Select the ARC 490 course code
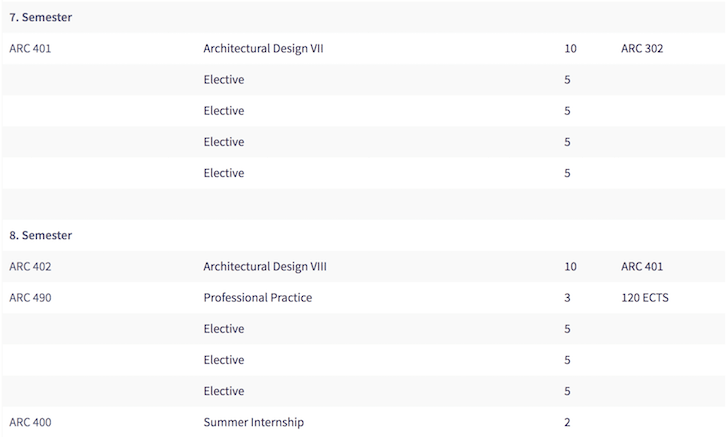The height and width of the screenshot is (437, 726). click(30, 297)
